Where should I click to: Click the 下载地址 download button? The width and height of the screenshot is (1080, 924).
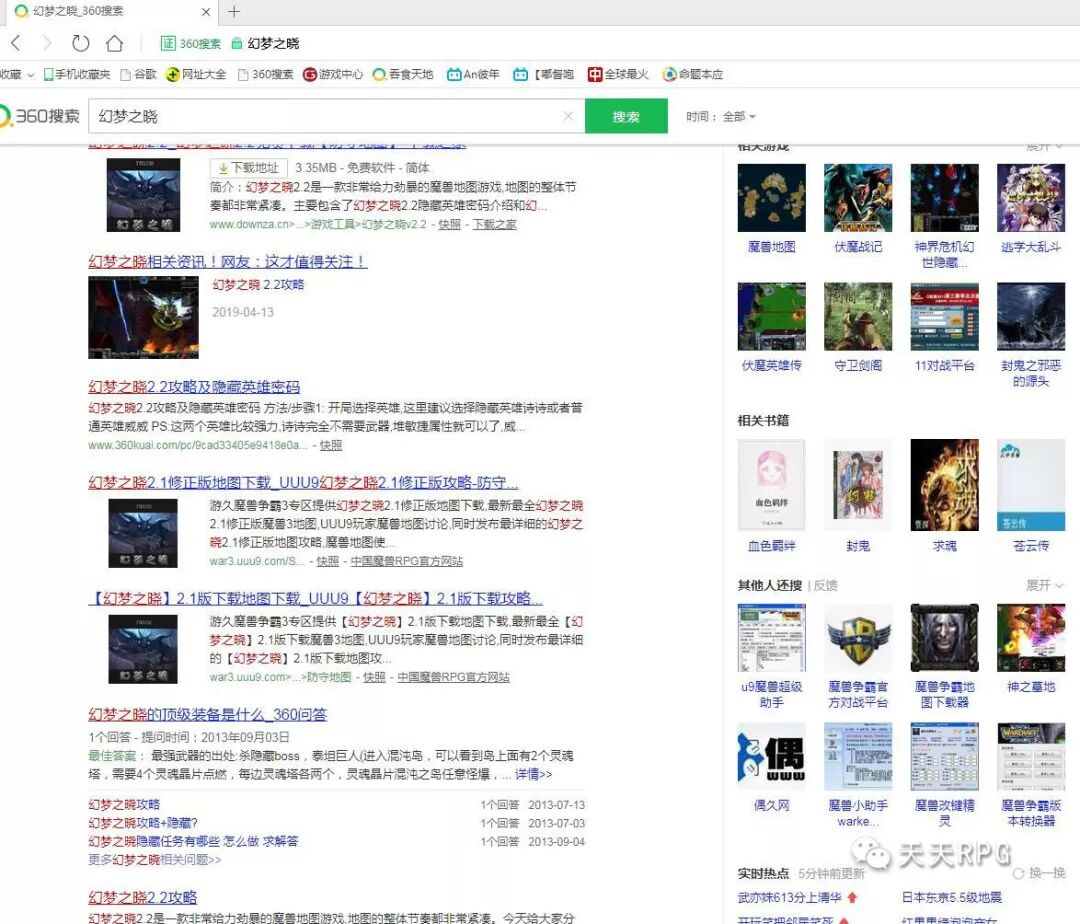[249, 167]
